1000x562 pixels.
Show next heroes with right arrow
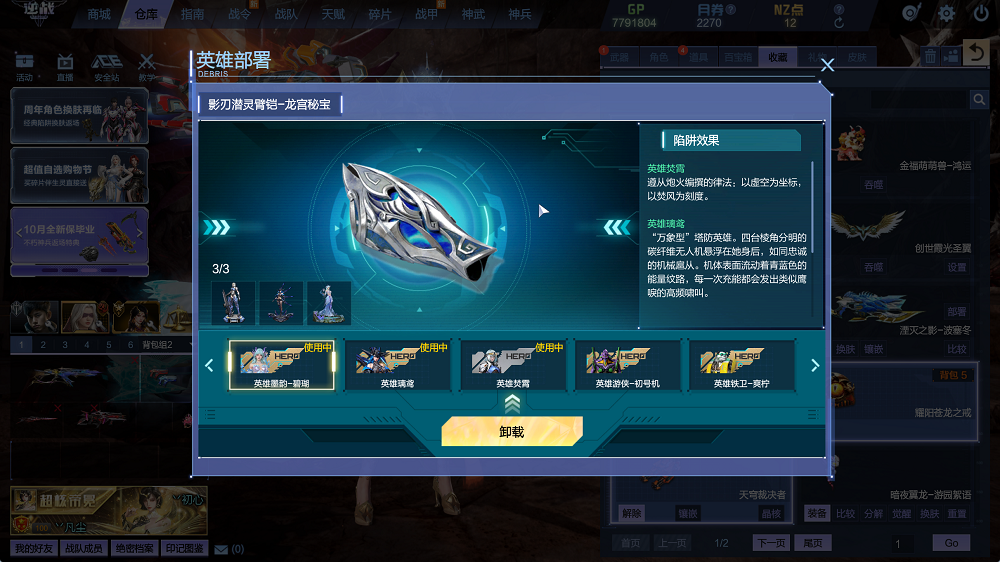coord(814,366)
